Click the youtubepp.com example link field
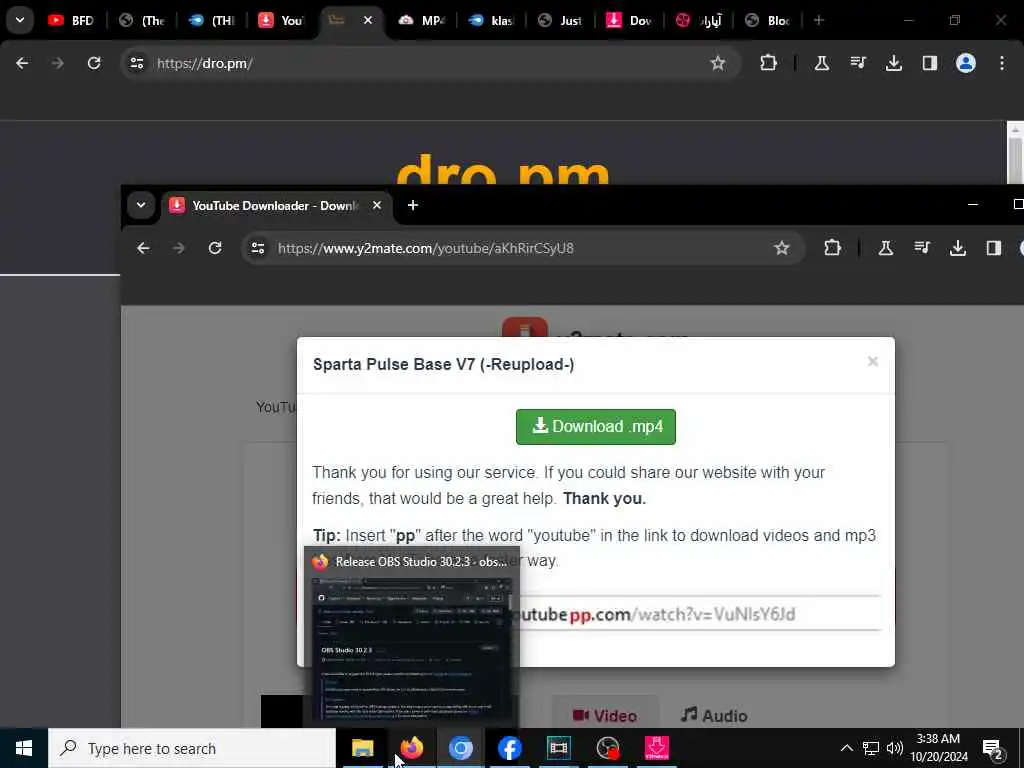The height and width of the screenshot is (768, 1024). click(x=700, y=614)
